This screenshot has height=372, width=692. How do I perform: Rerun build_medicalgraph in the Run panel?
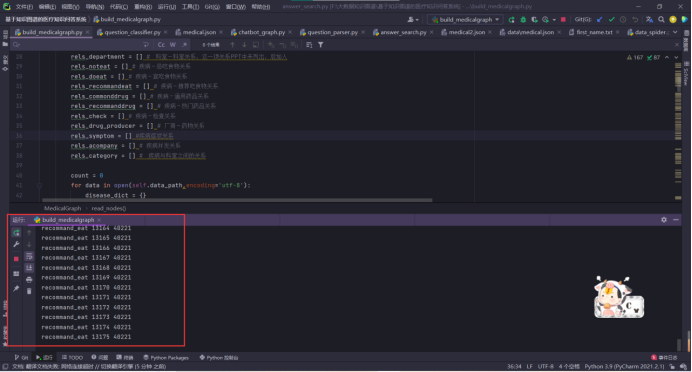[x=16, y=233]
